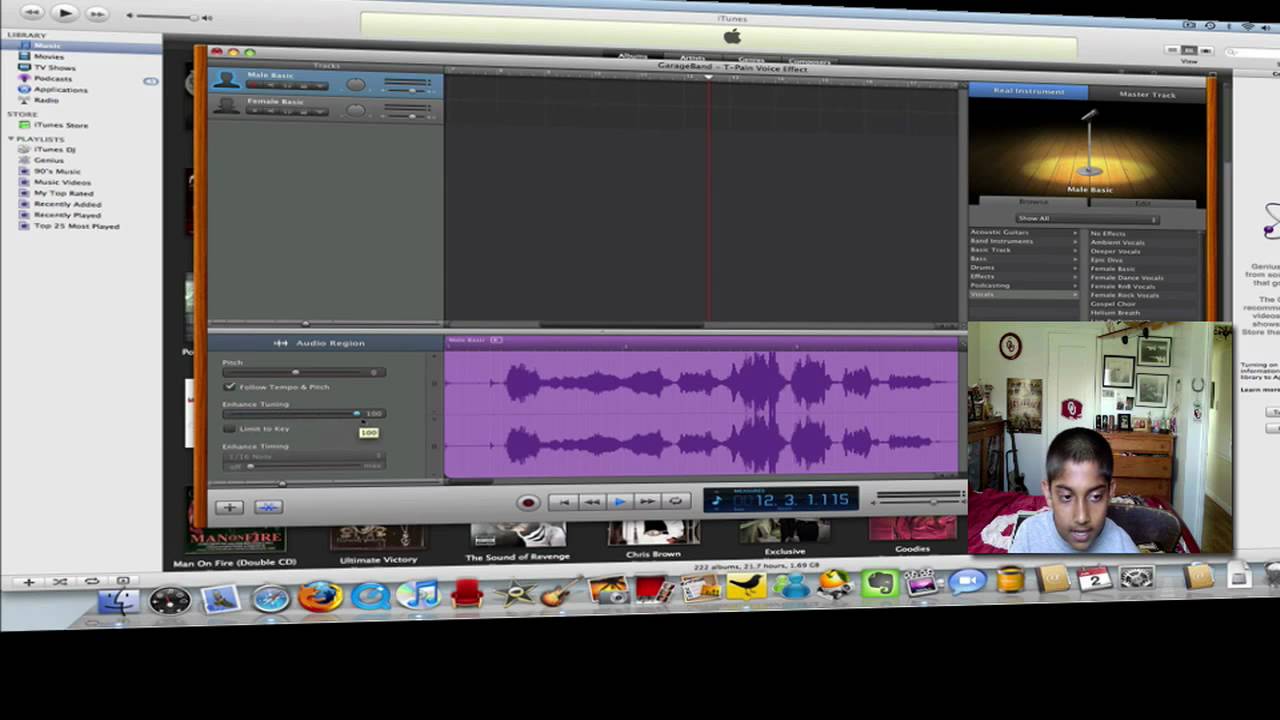Open iTunes from the Dock

418,594
